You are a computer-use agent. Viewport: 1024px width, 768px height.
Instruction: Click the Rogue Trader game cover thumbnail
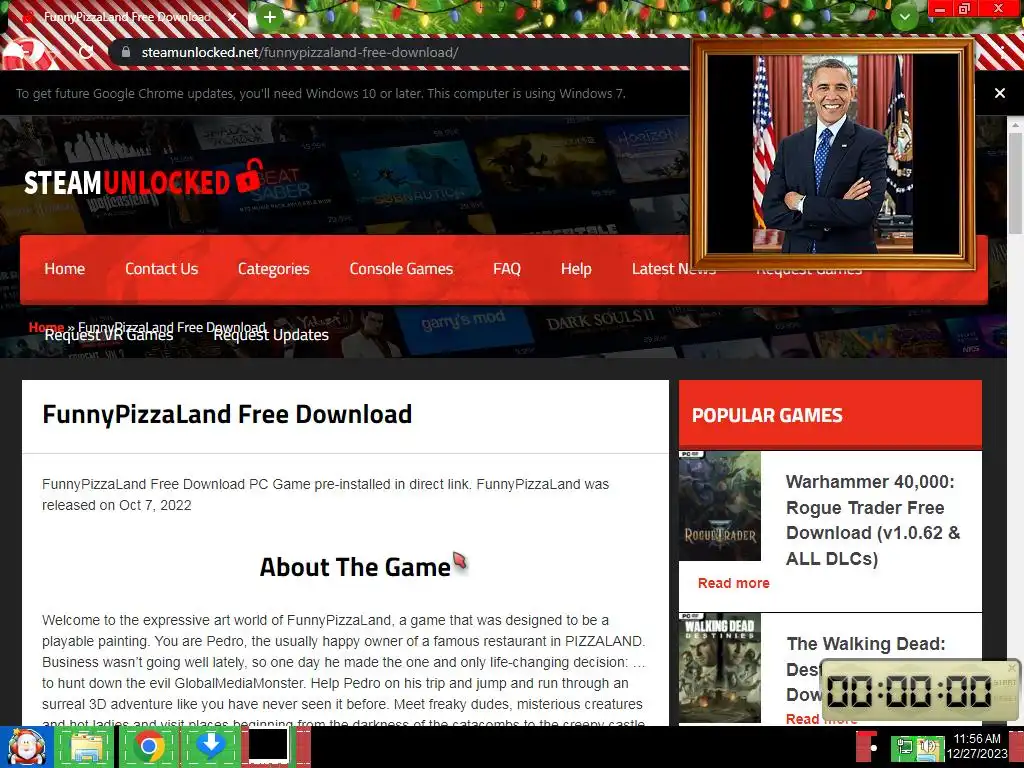(720, 505)
